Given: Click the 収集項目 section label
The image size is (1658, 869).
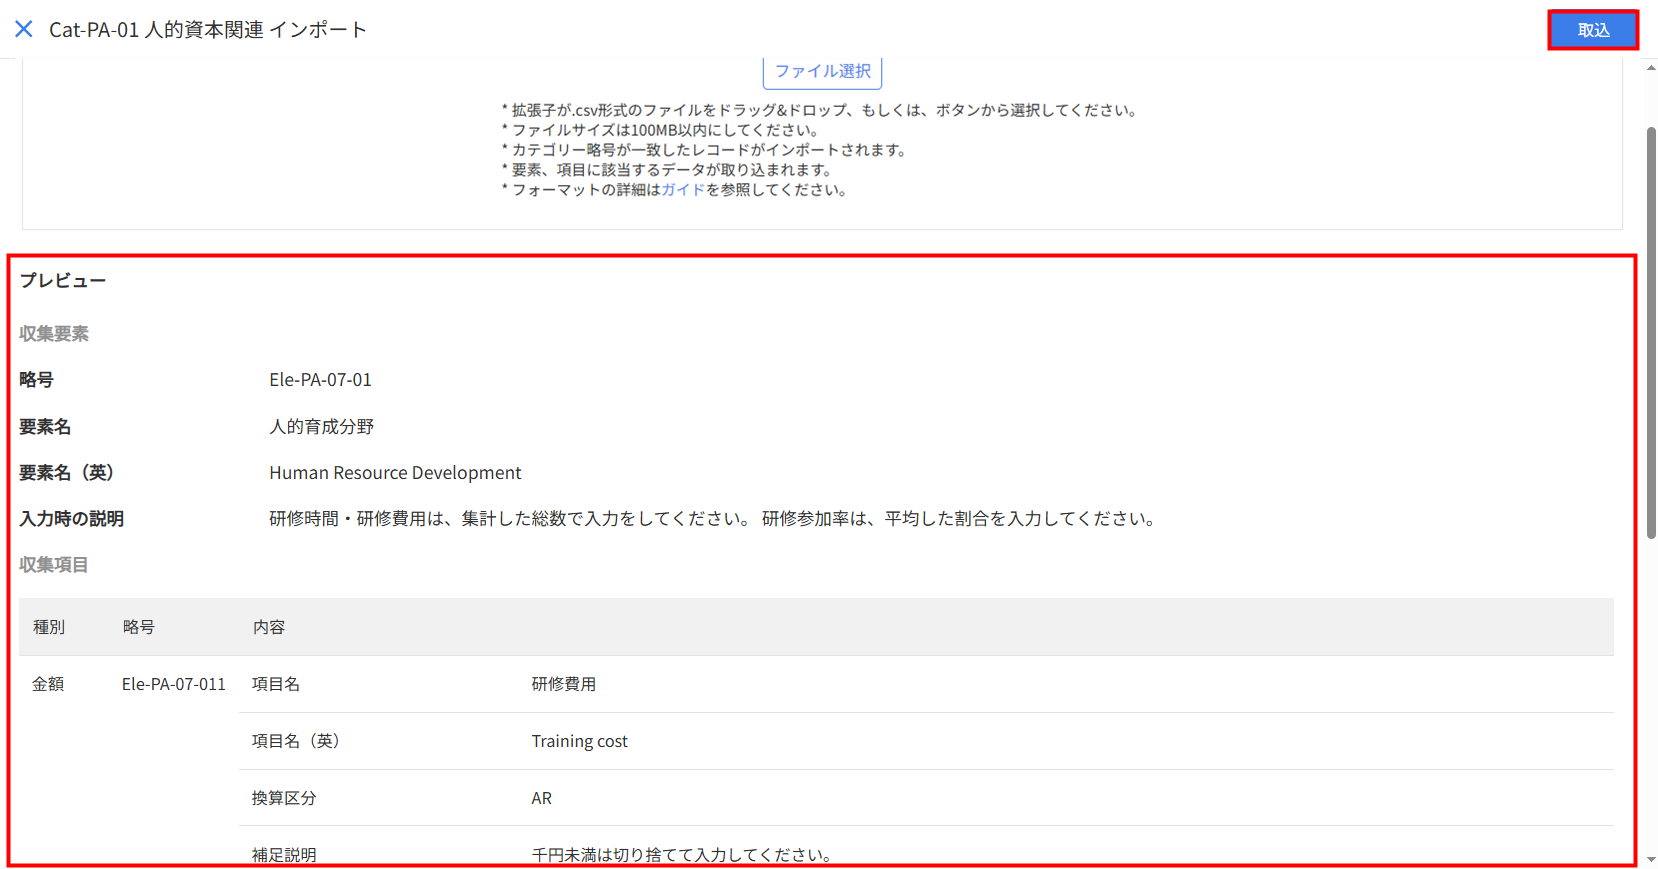Looking at the screenshot, I should coord(54,565).
